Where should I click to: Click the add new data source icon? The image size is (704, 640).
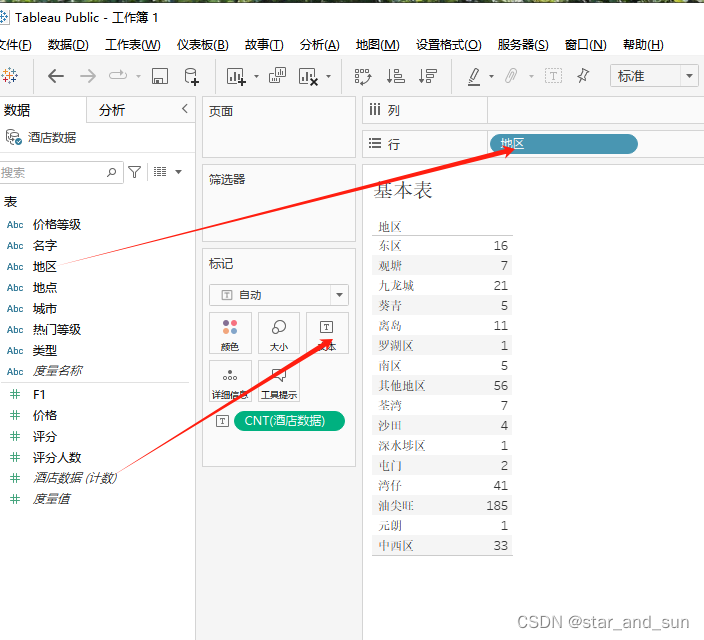[191, 76]
